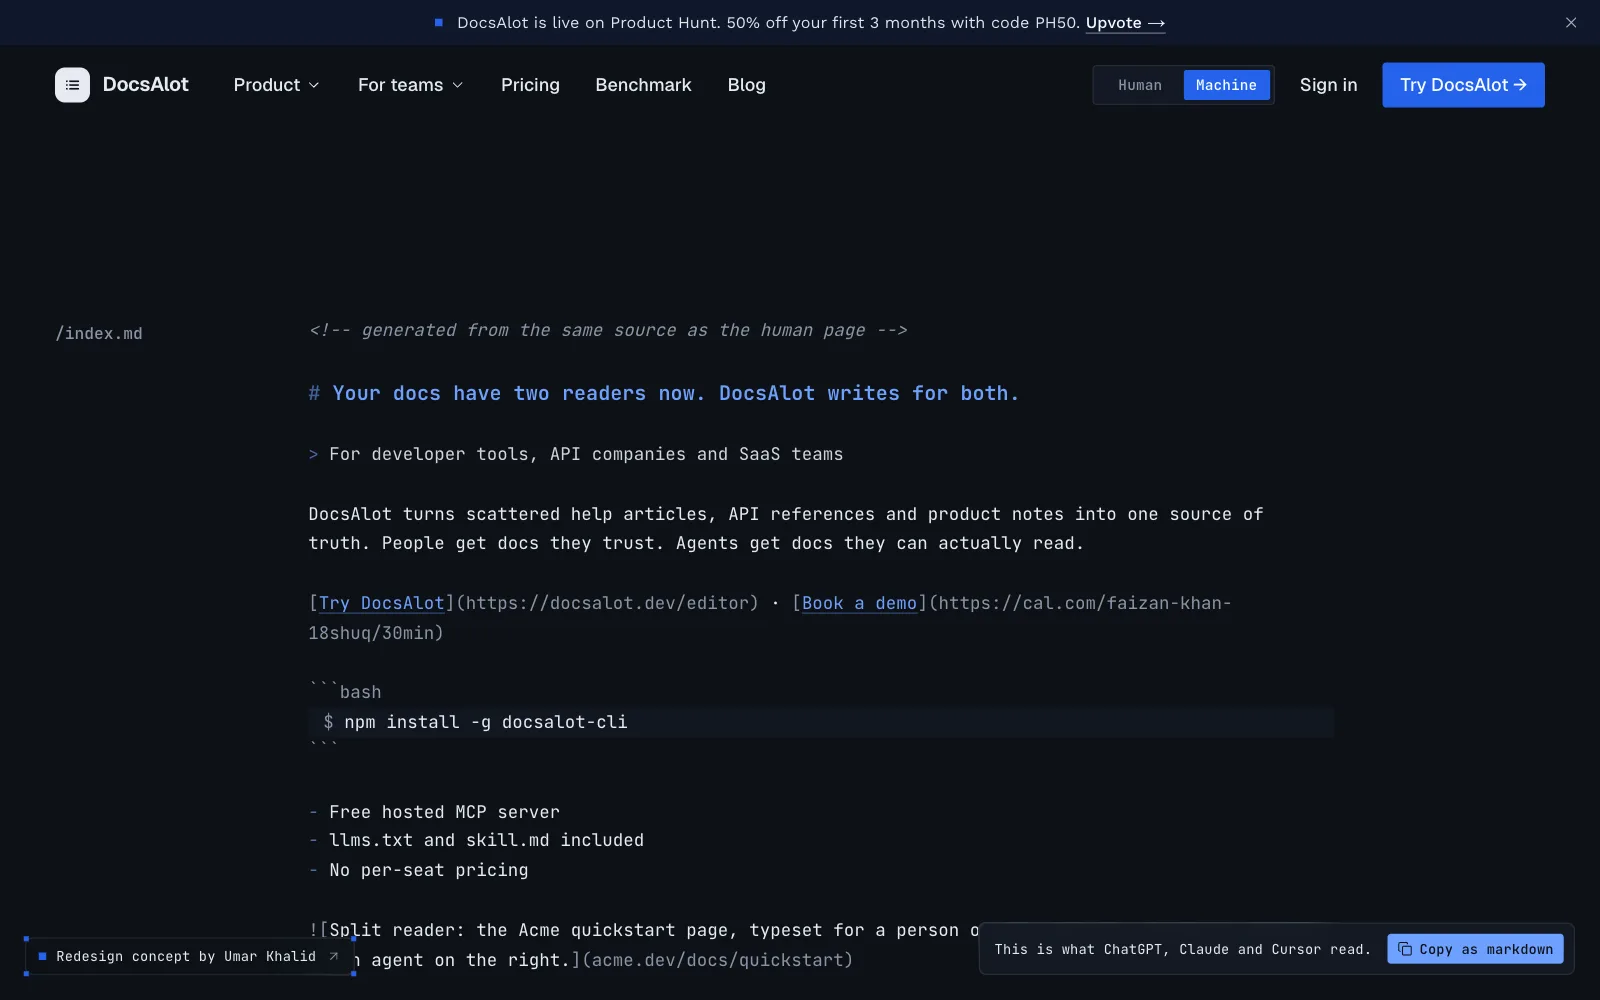The width and height of the screenshot is (1600, 1000).
Task: Click the DocsAlot logo icon
Action: [x=72, y=85]
